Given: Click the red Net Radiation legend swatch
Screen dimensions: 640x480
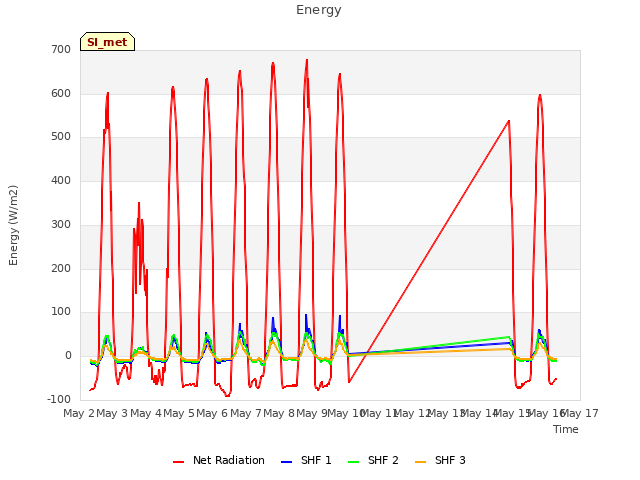Looking at the screenshot, I should pos(178,462).
